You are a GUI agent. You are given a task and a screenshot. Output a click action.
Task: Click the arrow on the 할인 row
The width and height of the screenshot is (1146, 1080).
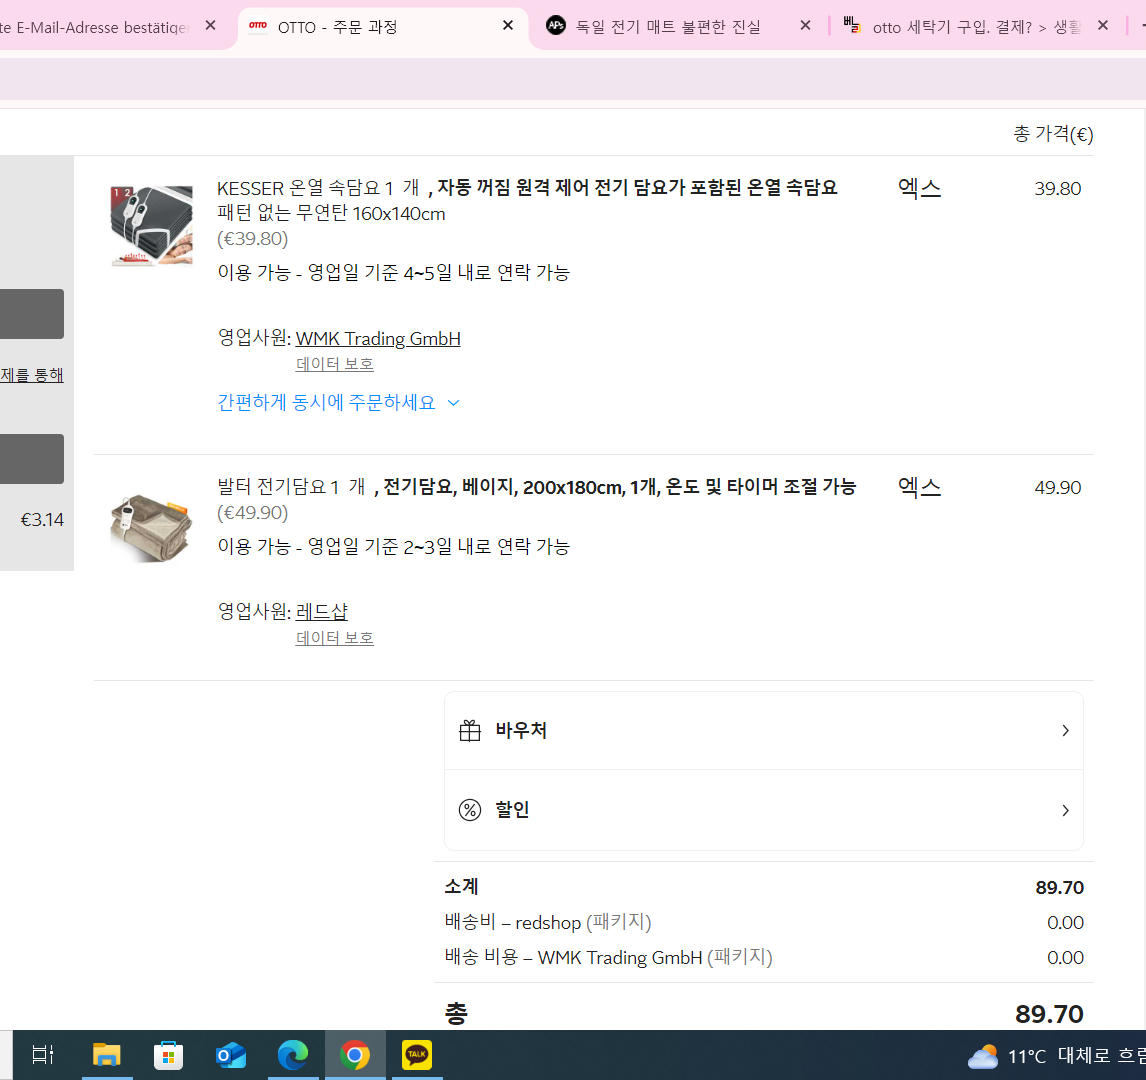[x=1066, y=810]
